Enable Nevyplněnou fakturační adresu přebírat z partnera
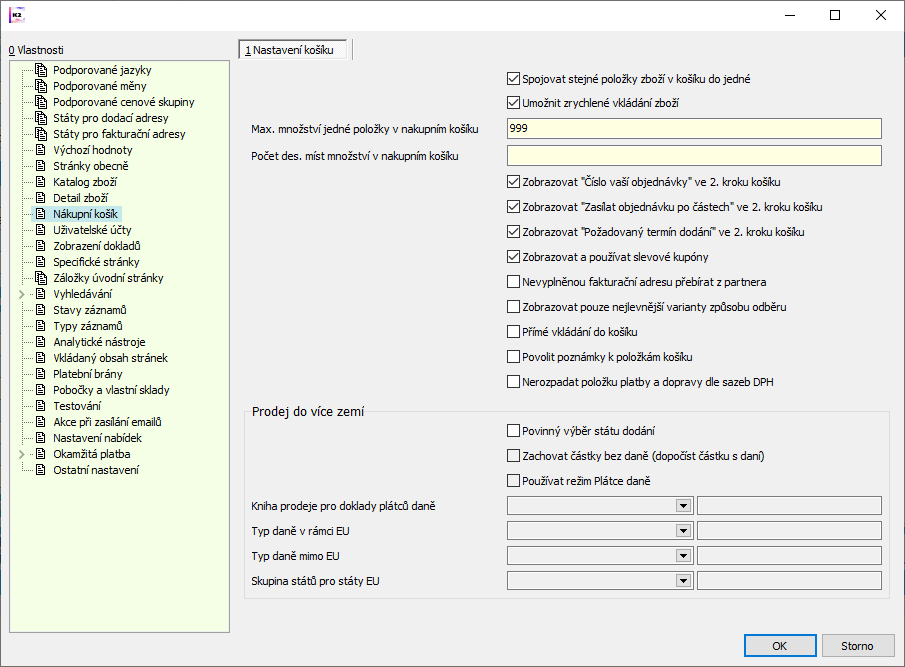The height and width of the screenshot is (667, 905). click(513, 282)
